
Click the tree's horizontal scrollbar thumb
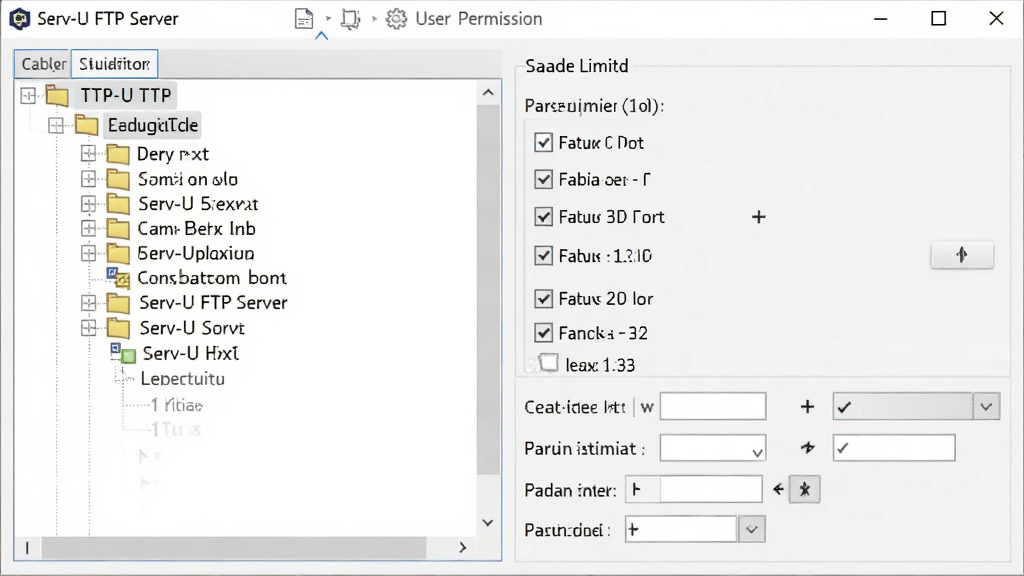(x=234, y=547)
